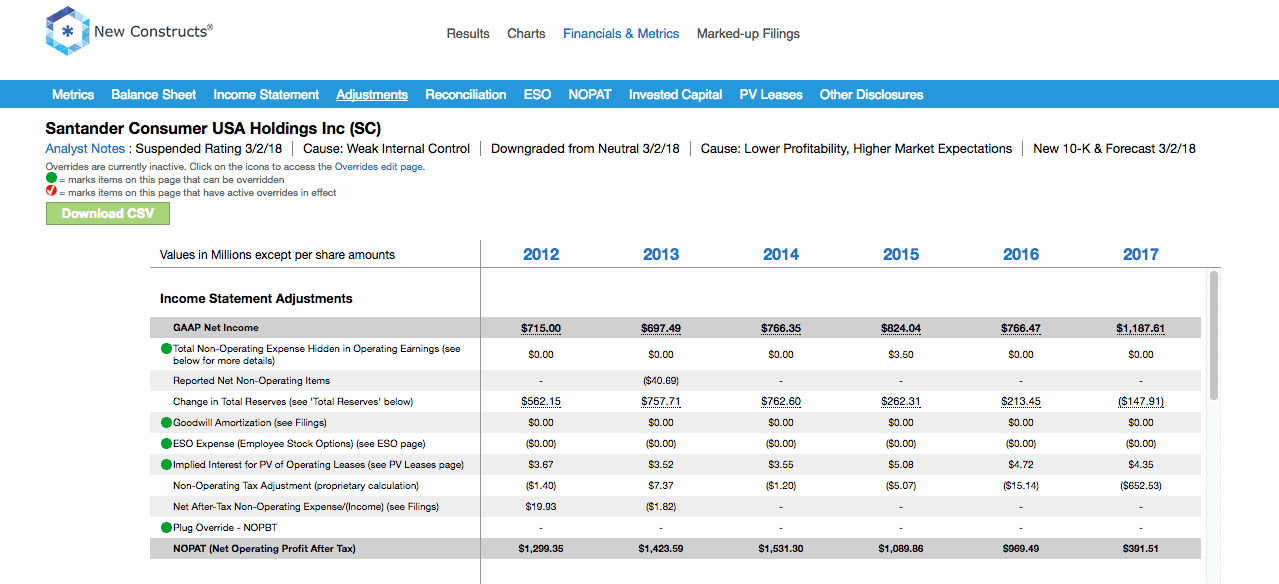Viewport: 1279px width, 584px height.
Task: Click Change in Total Reserves value $213.45
Action: point(1021,402)
